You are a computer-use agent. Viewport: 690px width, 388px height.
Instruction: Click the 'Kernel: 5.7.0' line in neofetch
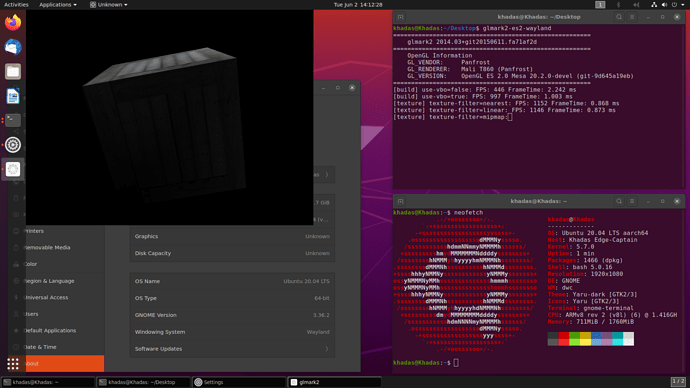pyautogui.click(x=571, y=247)
